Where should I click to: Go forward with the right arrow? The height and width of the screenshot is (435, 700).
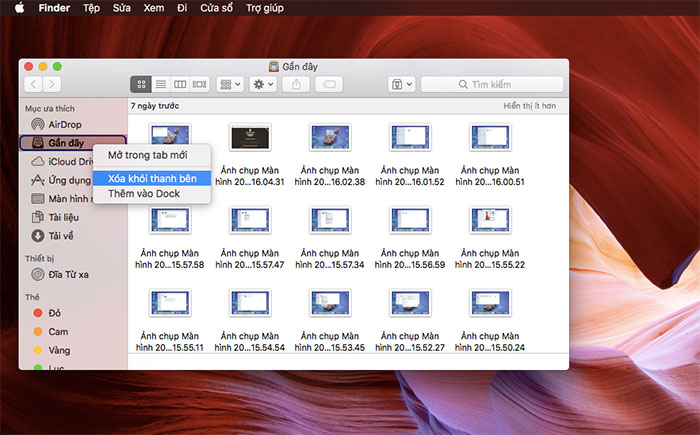click(52, 84)
